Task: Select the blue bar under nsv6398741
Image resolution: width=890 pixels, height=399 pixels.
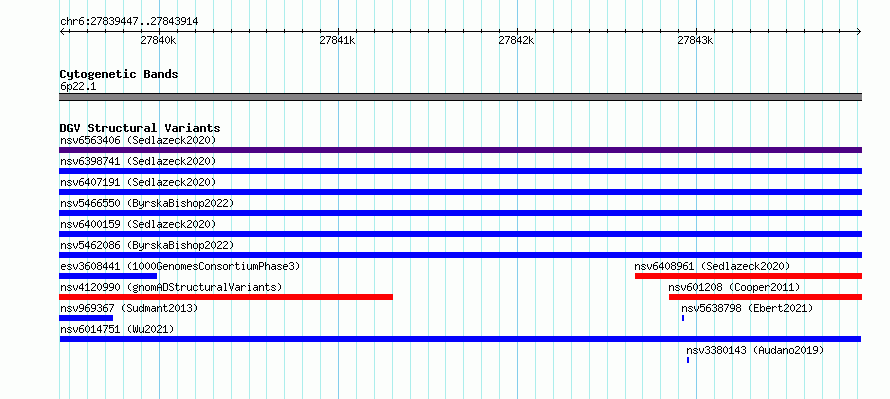Action: [x=460, y=171]
